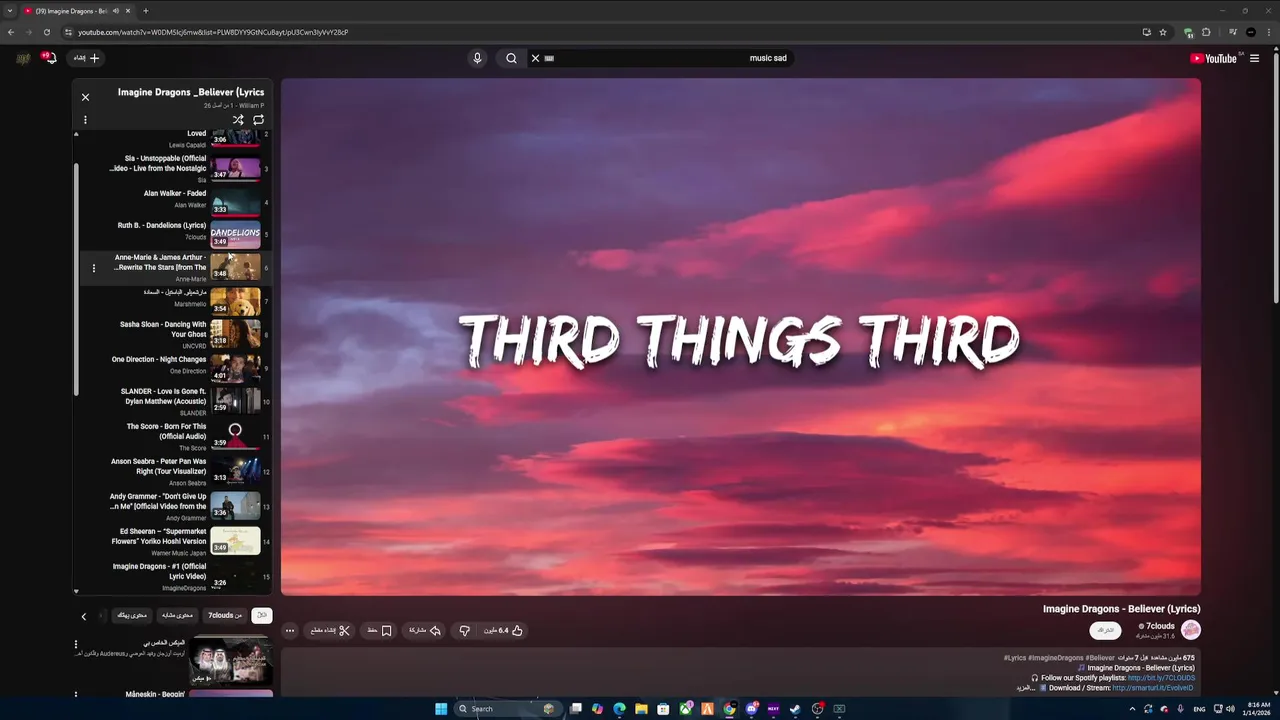Select the leftmost filter chip in the row
The image size is (1280, 720).
click(x=132, y=616)
